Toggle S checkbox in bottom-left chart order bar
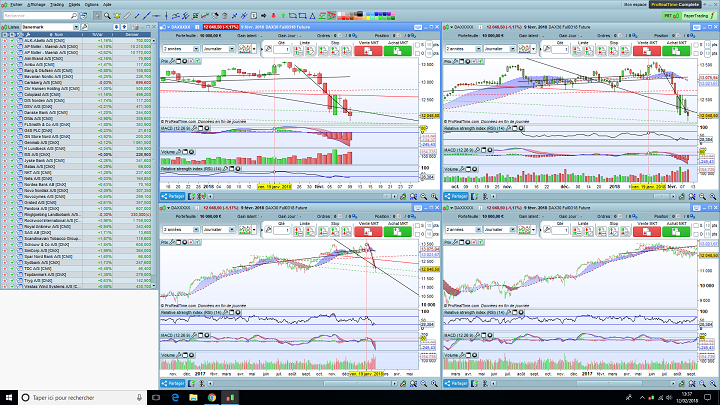This screenshot has width=720, height=405. point(417,226)
